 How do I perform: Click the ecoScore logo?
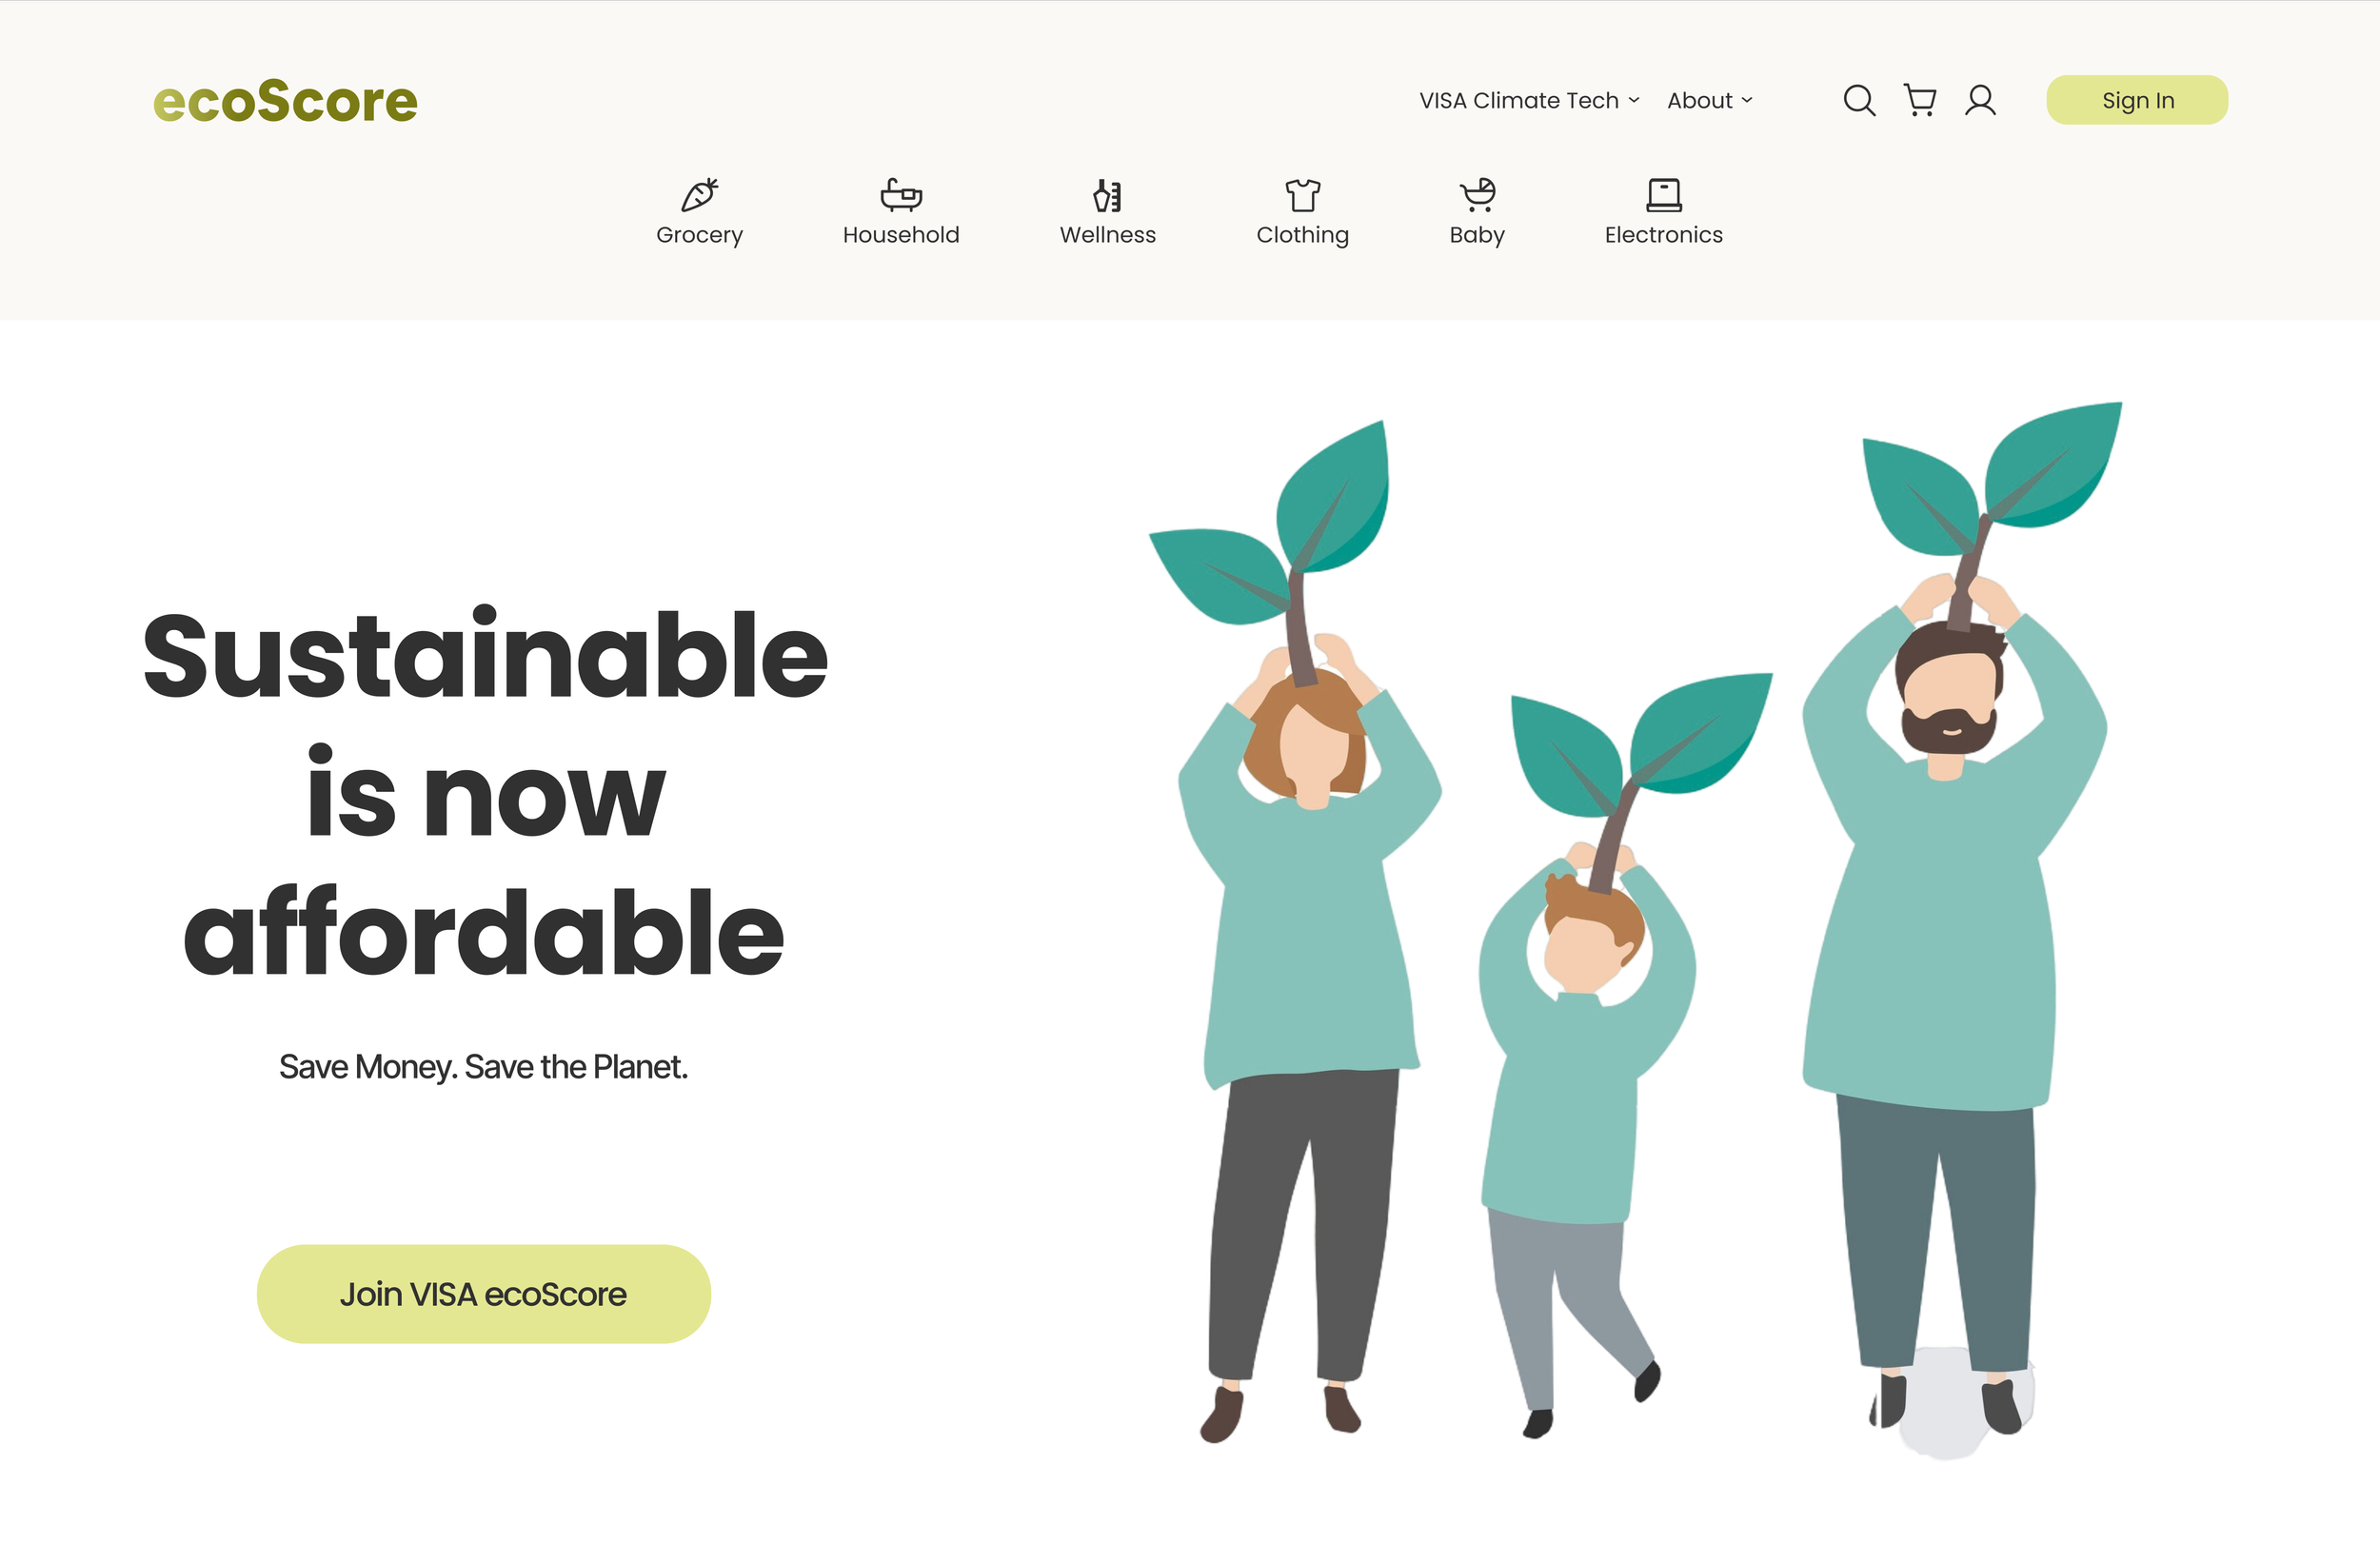(x=285, y=101)
